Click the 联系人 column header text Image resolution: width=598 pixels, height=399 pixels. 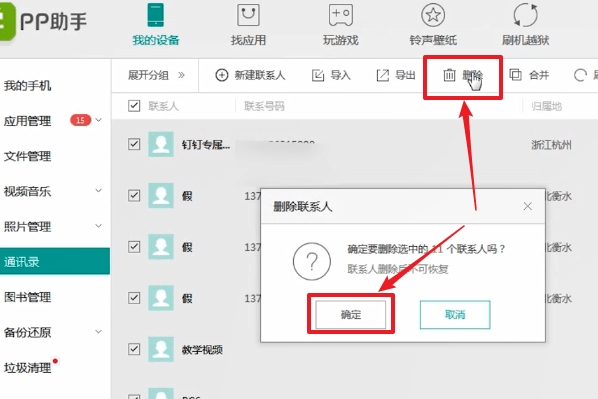coord(163,106)
